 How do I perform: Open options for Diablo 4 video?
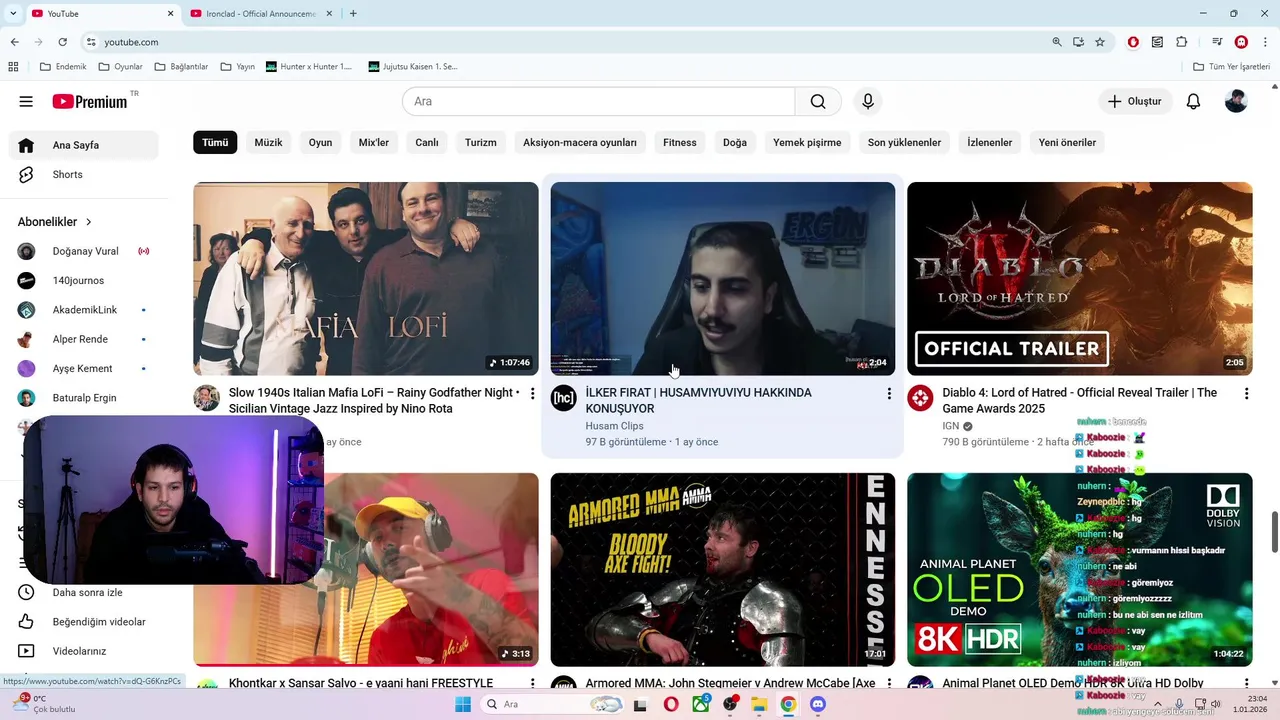1246,394
